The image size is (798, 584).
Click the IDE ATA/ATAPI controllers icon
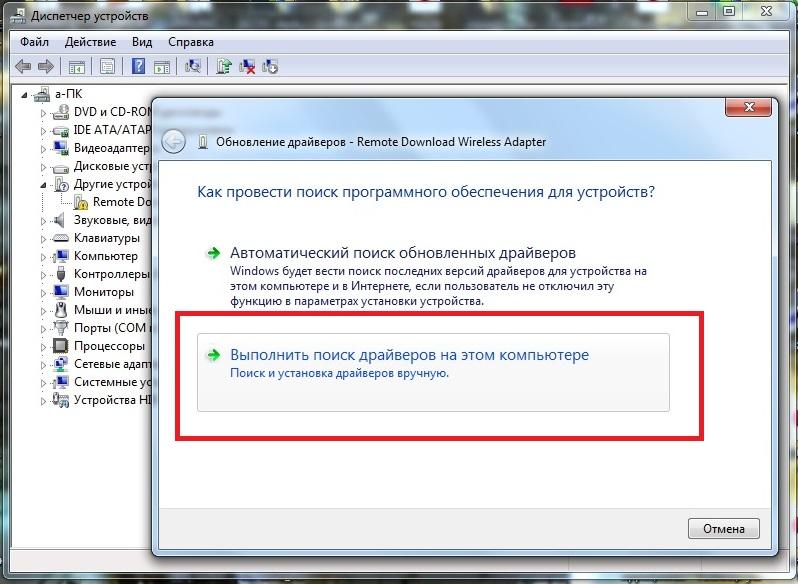(x=61, y=130)
